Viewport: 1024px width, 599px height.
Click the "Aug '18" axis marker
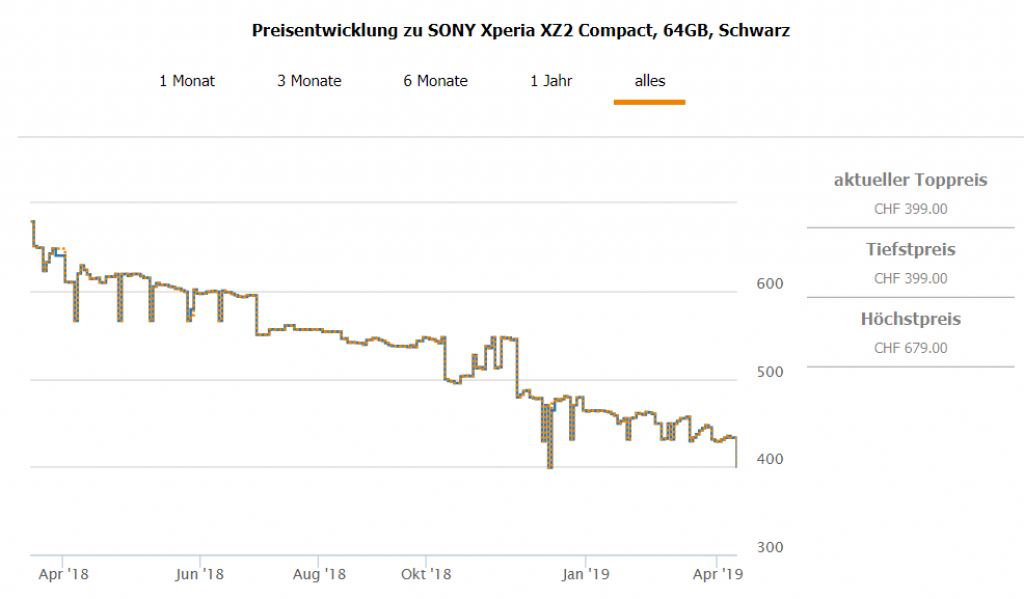pyautogui.click(x=320, y=575)
